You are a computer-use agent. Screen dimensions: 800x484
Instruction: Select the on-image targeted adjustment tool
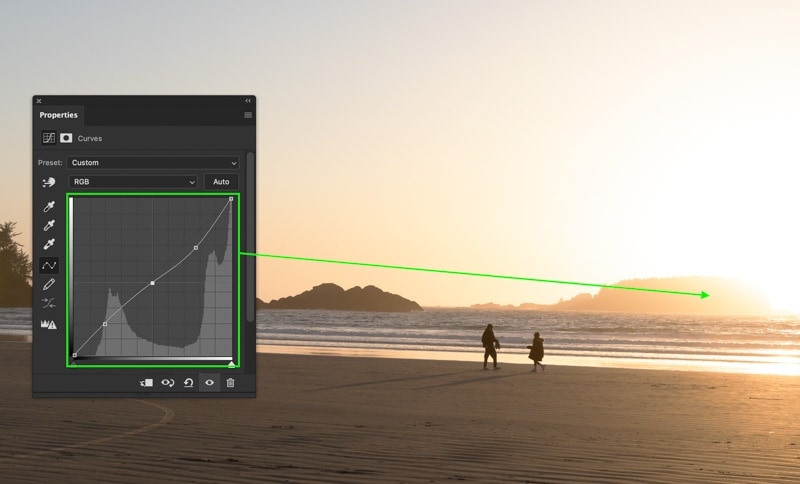pyautogui.click(x=48, y=183)
